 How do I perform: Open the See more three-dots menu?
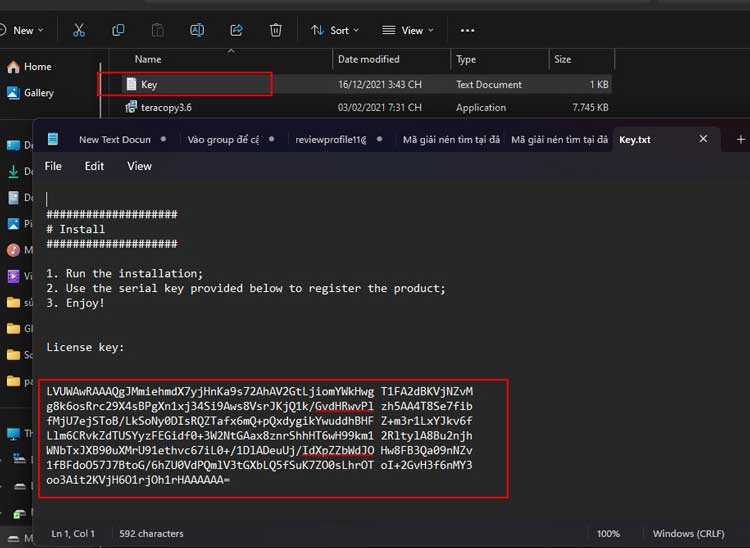coord(467,30)
